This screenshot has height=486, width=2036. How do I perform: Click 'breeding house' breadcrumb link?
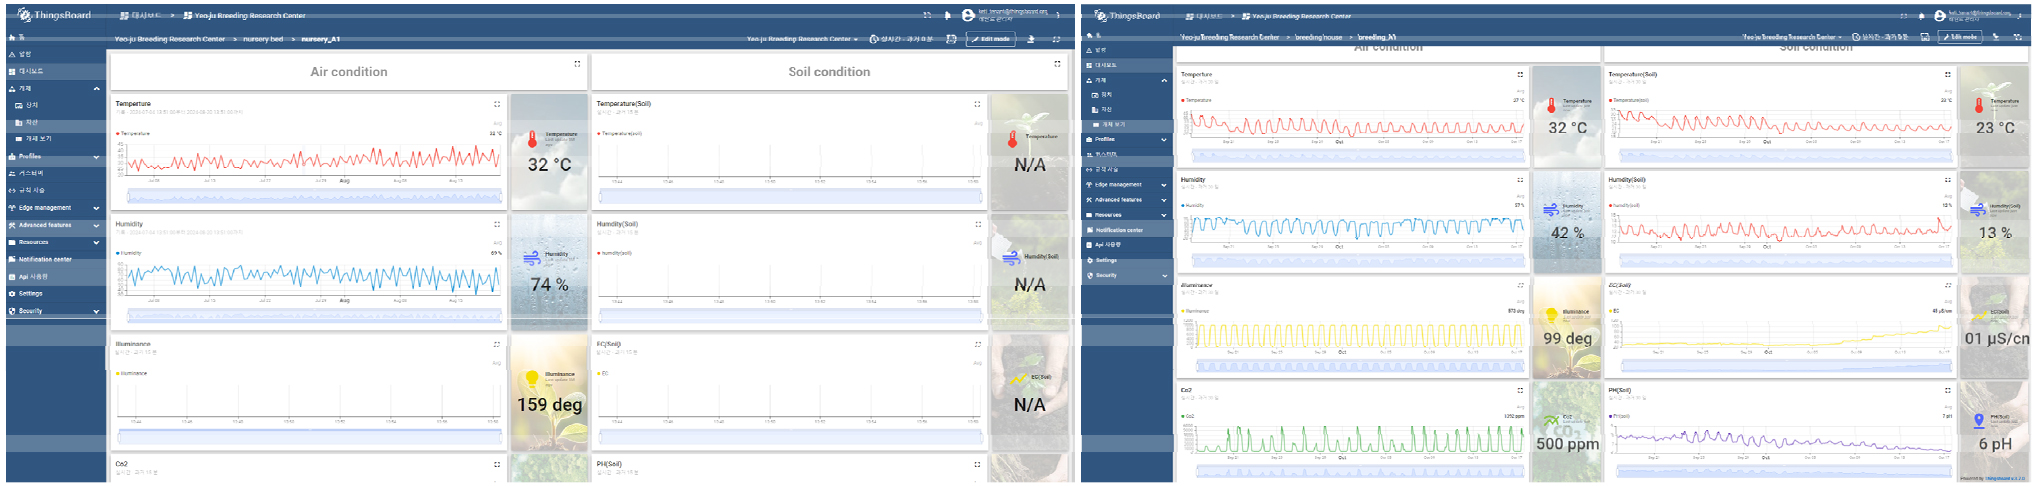pos(1318,37)
